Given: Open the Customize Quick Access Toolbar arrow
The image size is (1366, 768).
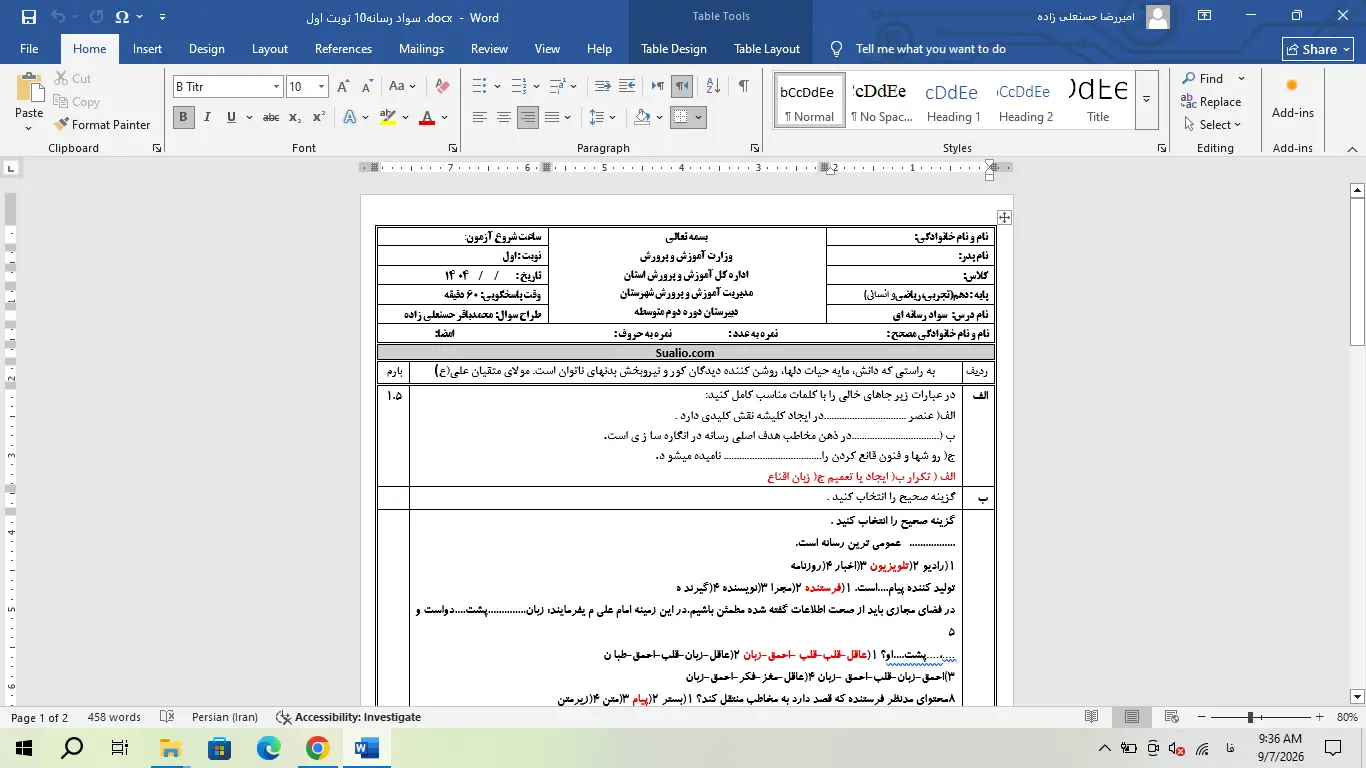Looking at the screenshot, I should pyautogui.click(x=163, y=17).
